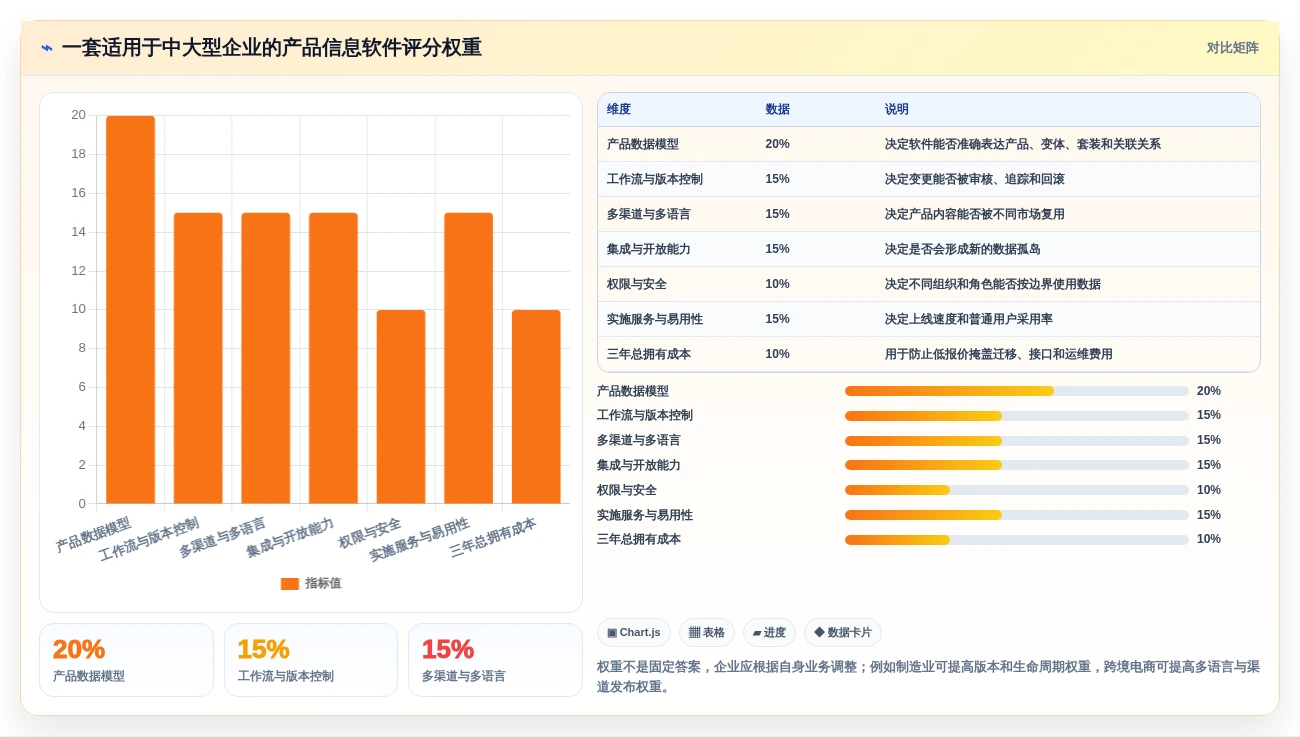Click the 集成与开放能力 bar in chart
This screenshot has height=737, width=1300.
[333, 358]
